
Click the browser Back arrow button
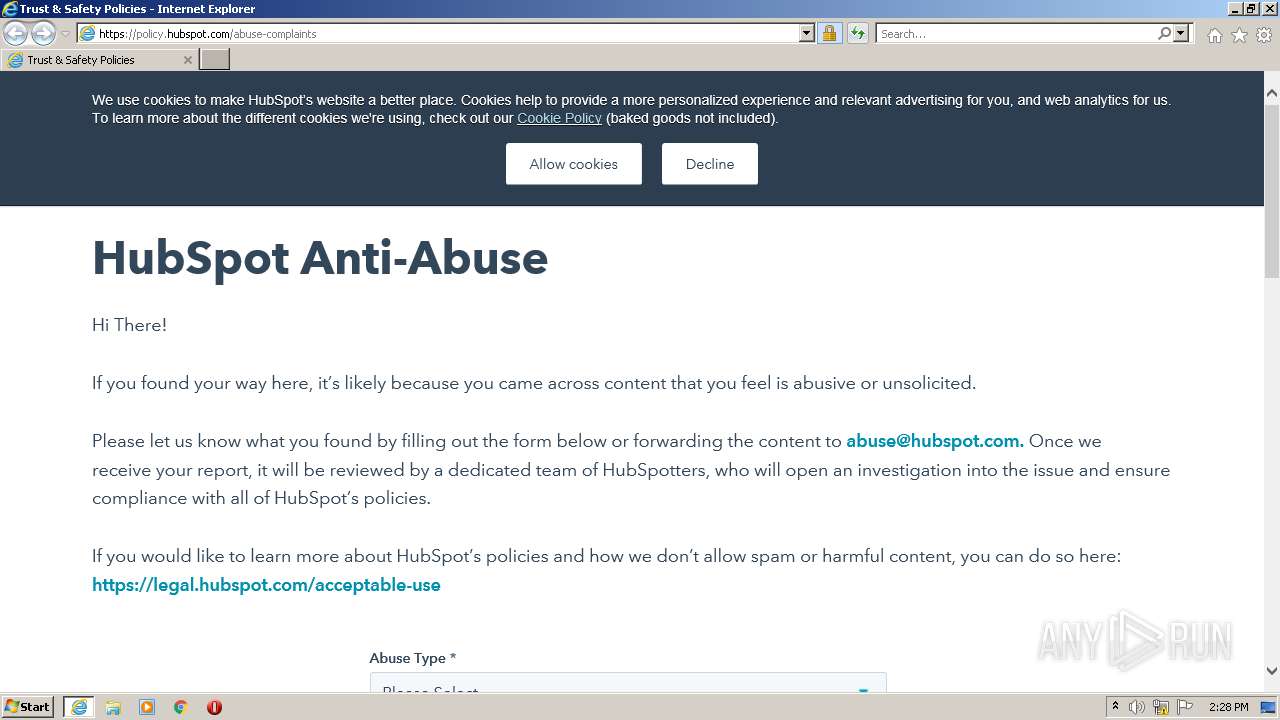coord(15,33)
